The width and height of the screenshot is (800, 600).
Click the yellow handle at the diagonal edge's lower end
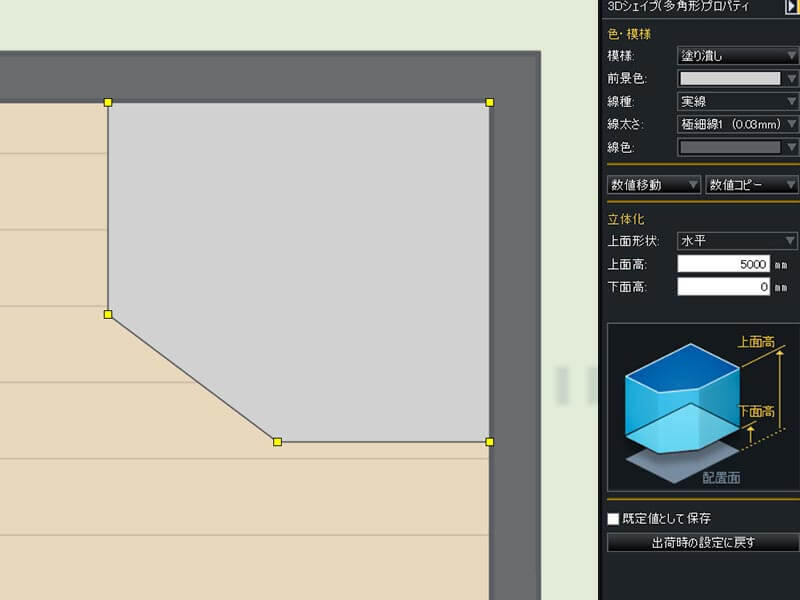(277, 441)
